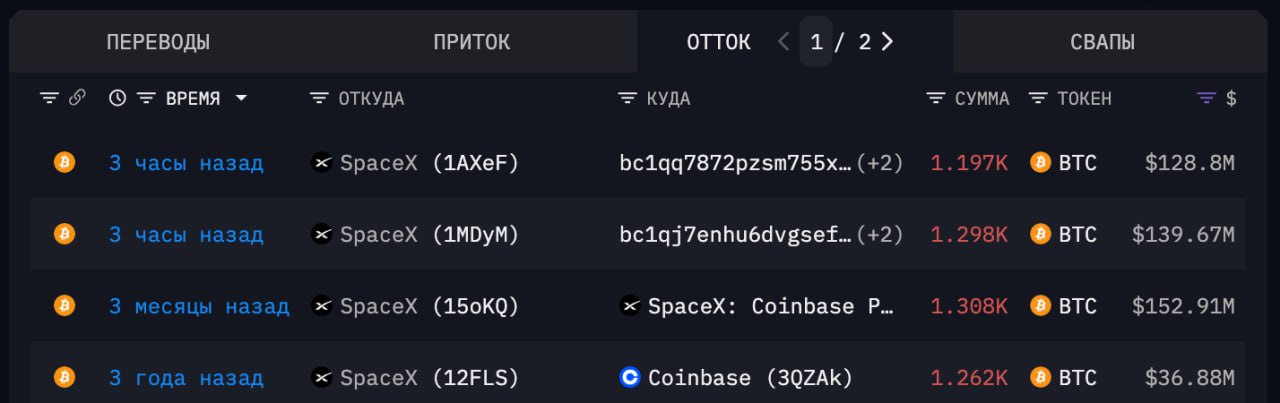Image resolution: width=1280 pixels, height=403 pixels.
Task: Click the filter icon beside СУММА
Action: (936, 98)
